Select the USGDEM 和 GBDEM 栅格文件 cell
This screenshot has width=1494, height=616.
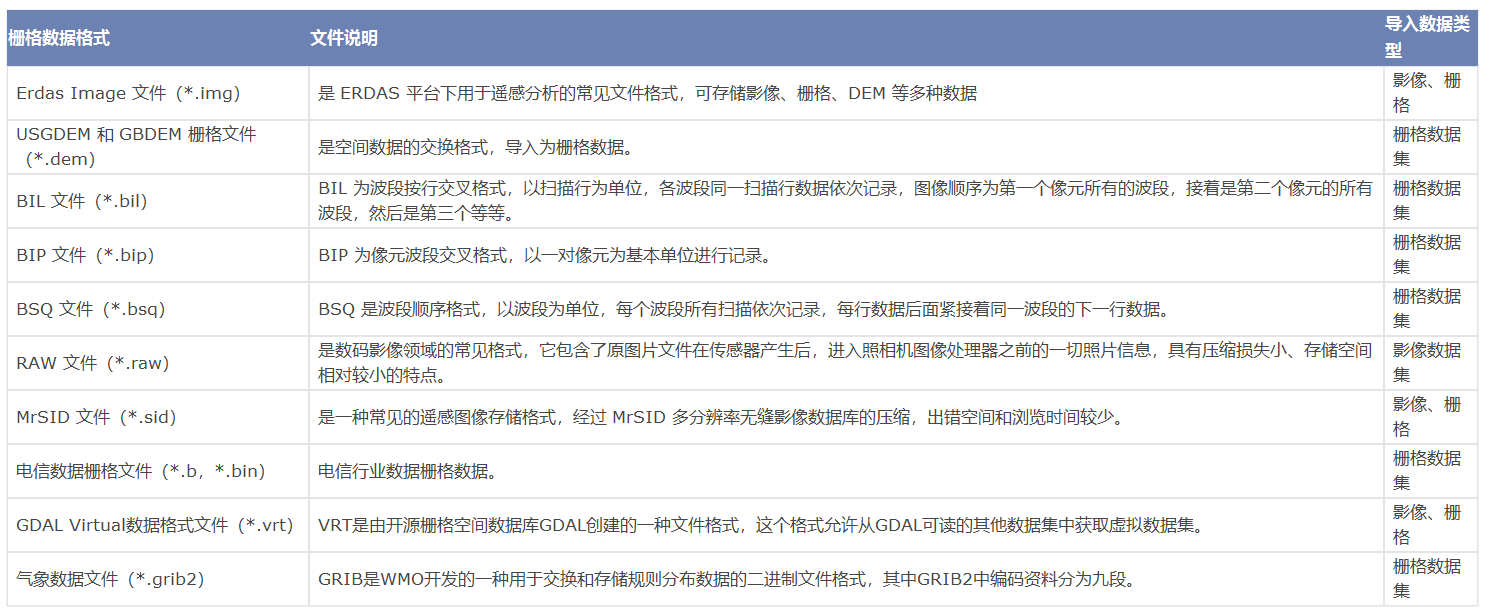coord(158,147)
